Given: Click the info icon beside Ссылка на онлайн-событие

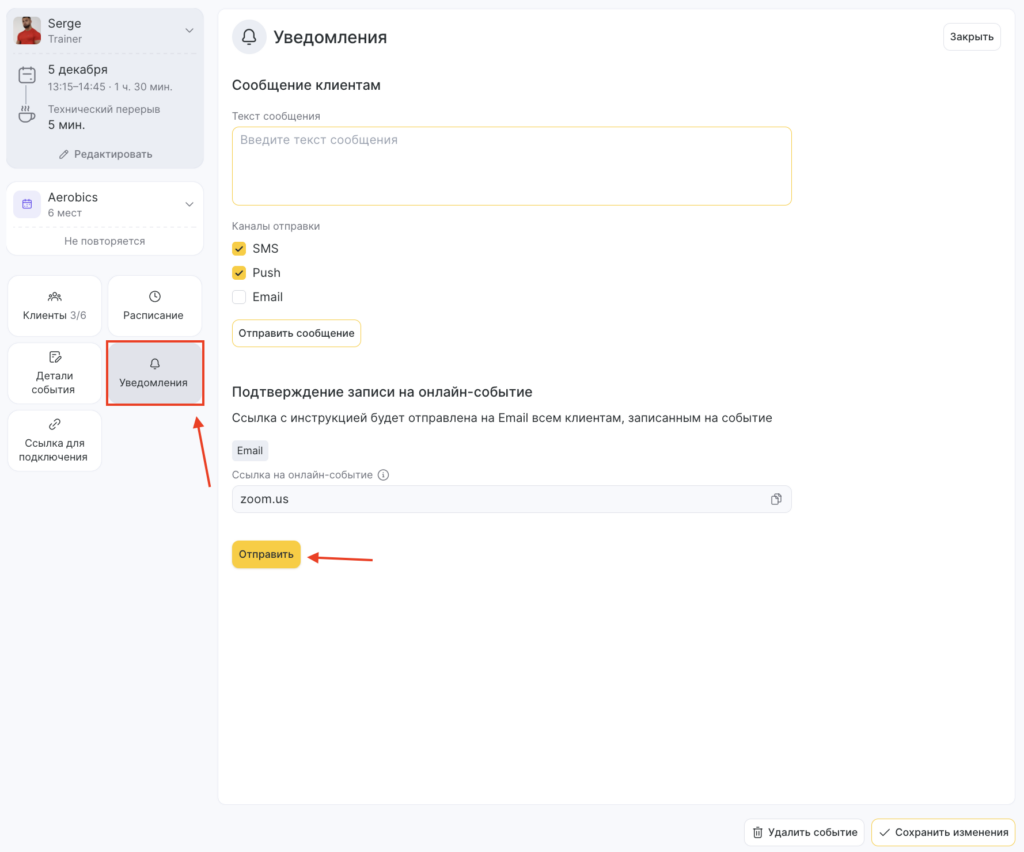Looking at the screenshot, I should [x=383, y=475].
